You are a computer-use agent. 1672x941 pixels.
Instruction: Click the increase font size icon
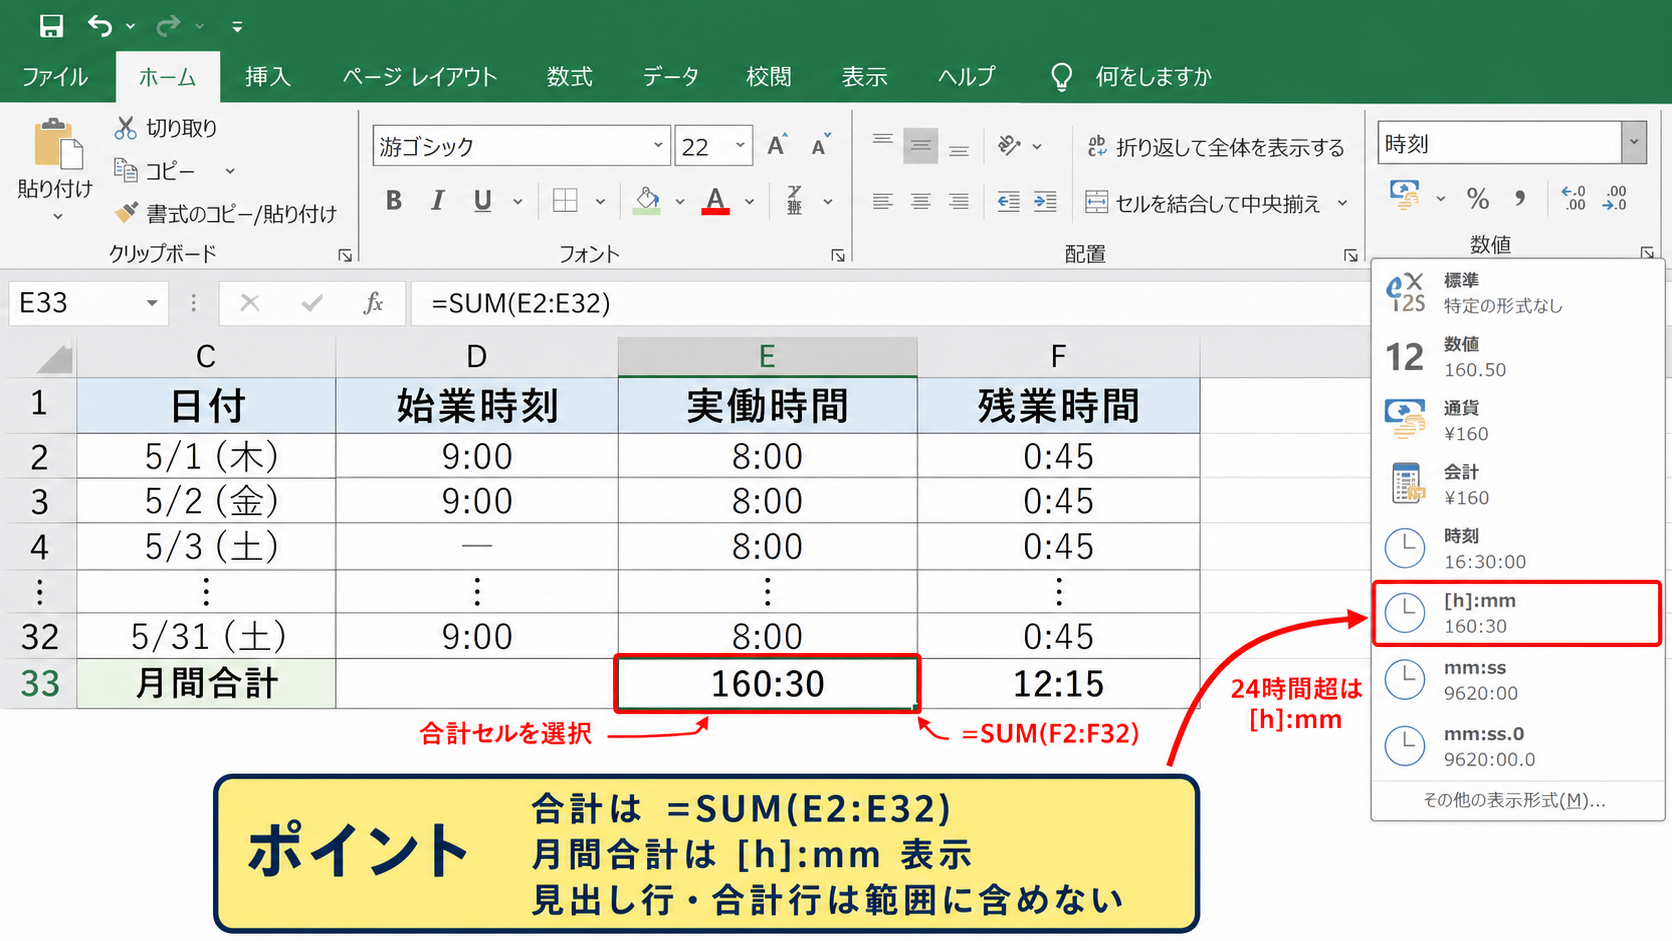[777, 146]
